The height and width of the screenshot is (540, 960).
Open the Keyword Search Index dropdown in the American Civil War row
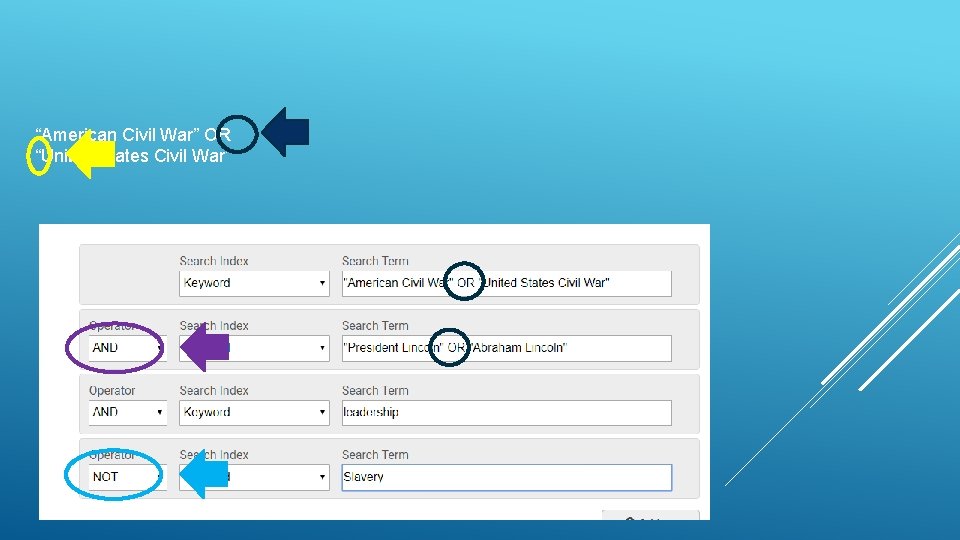click(254, 283)
